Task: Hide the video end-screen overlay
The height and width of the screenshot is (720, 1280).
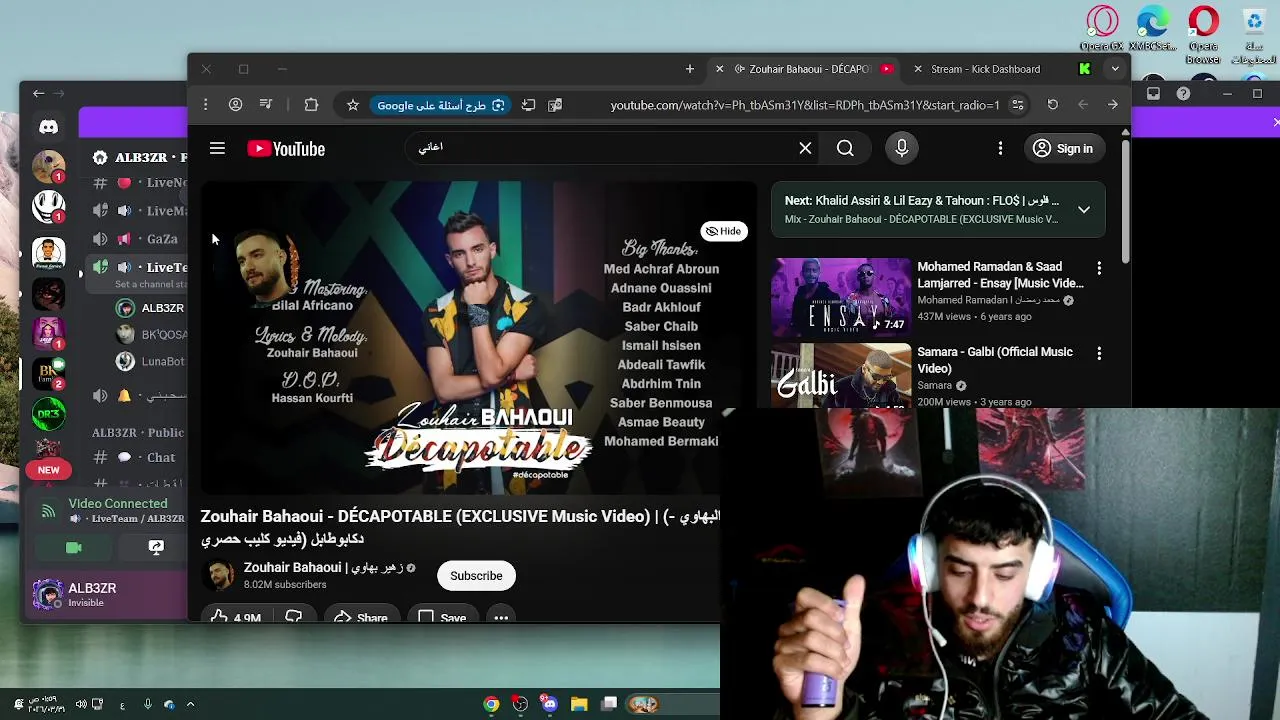Action: point(723,231)
